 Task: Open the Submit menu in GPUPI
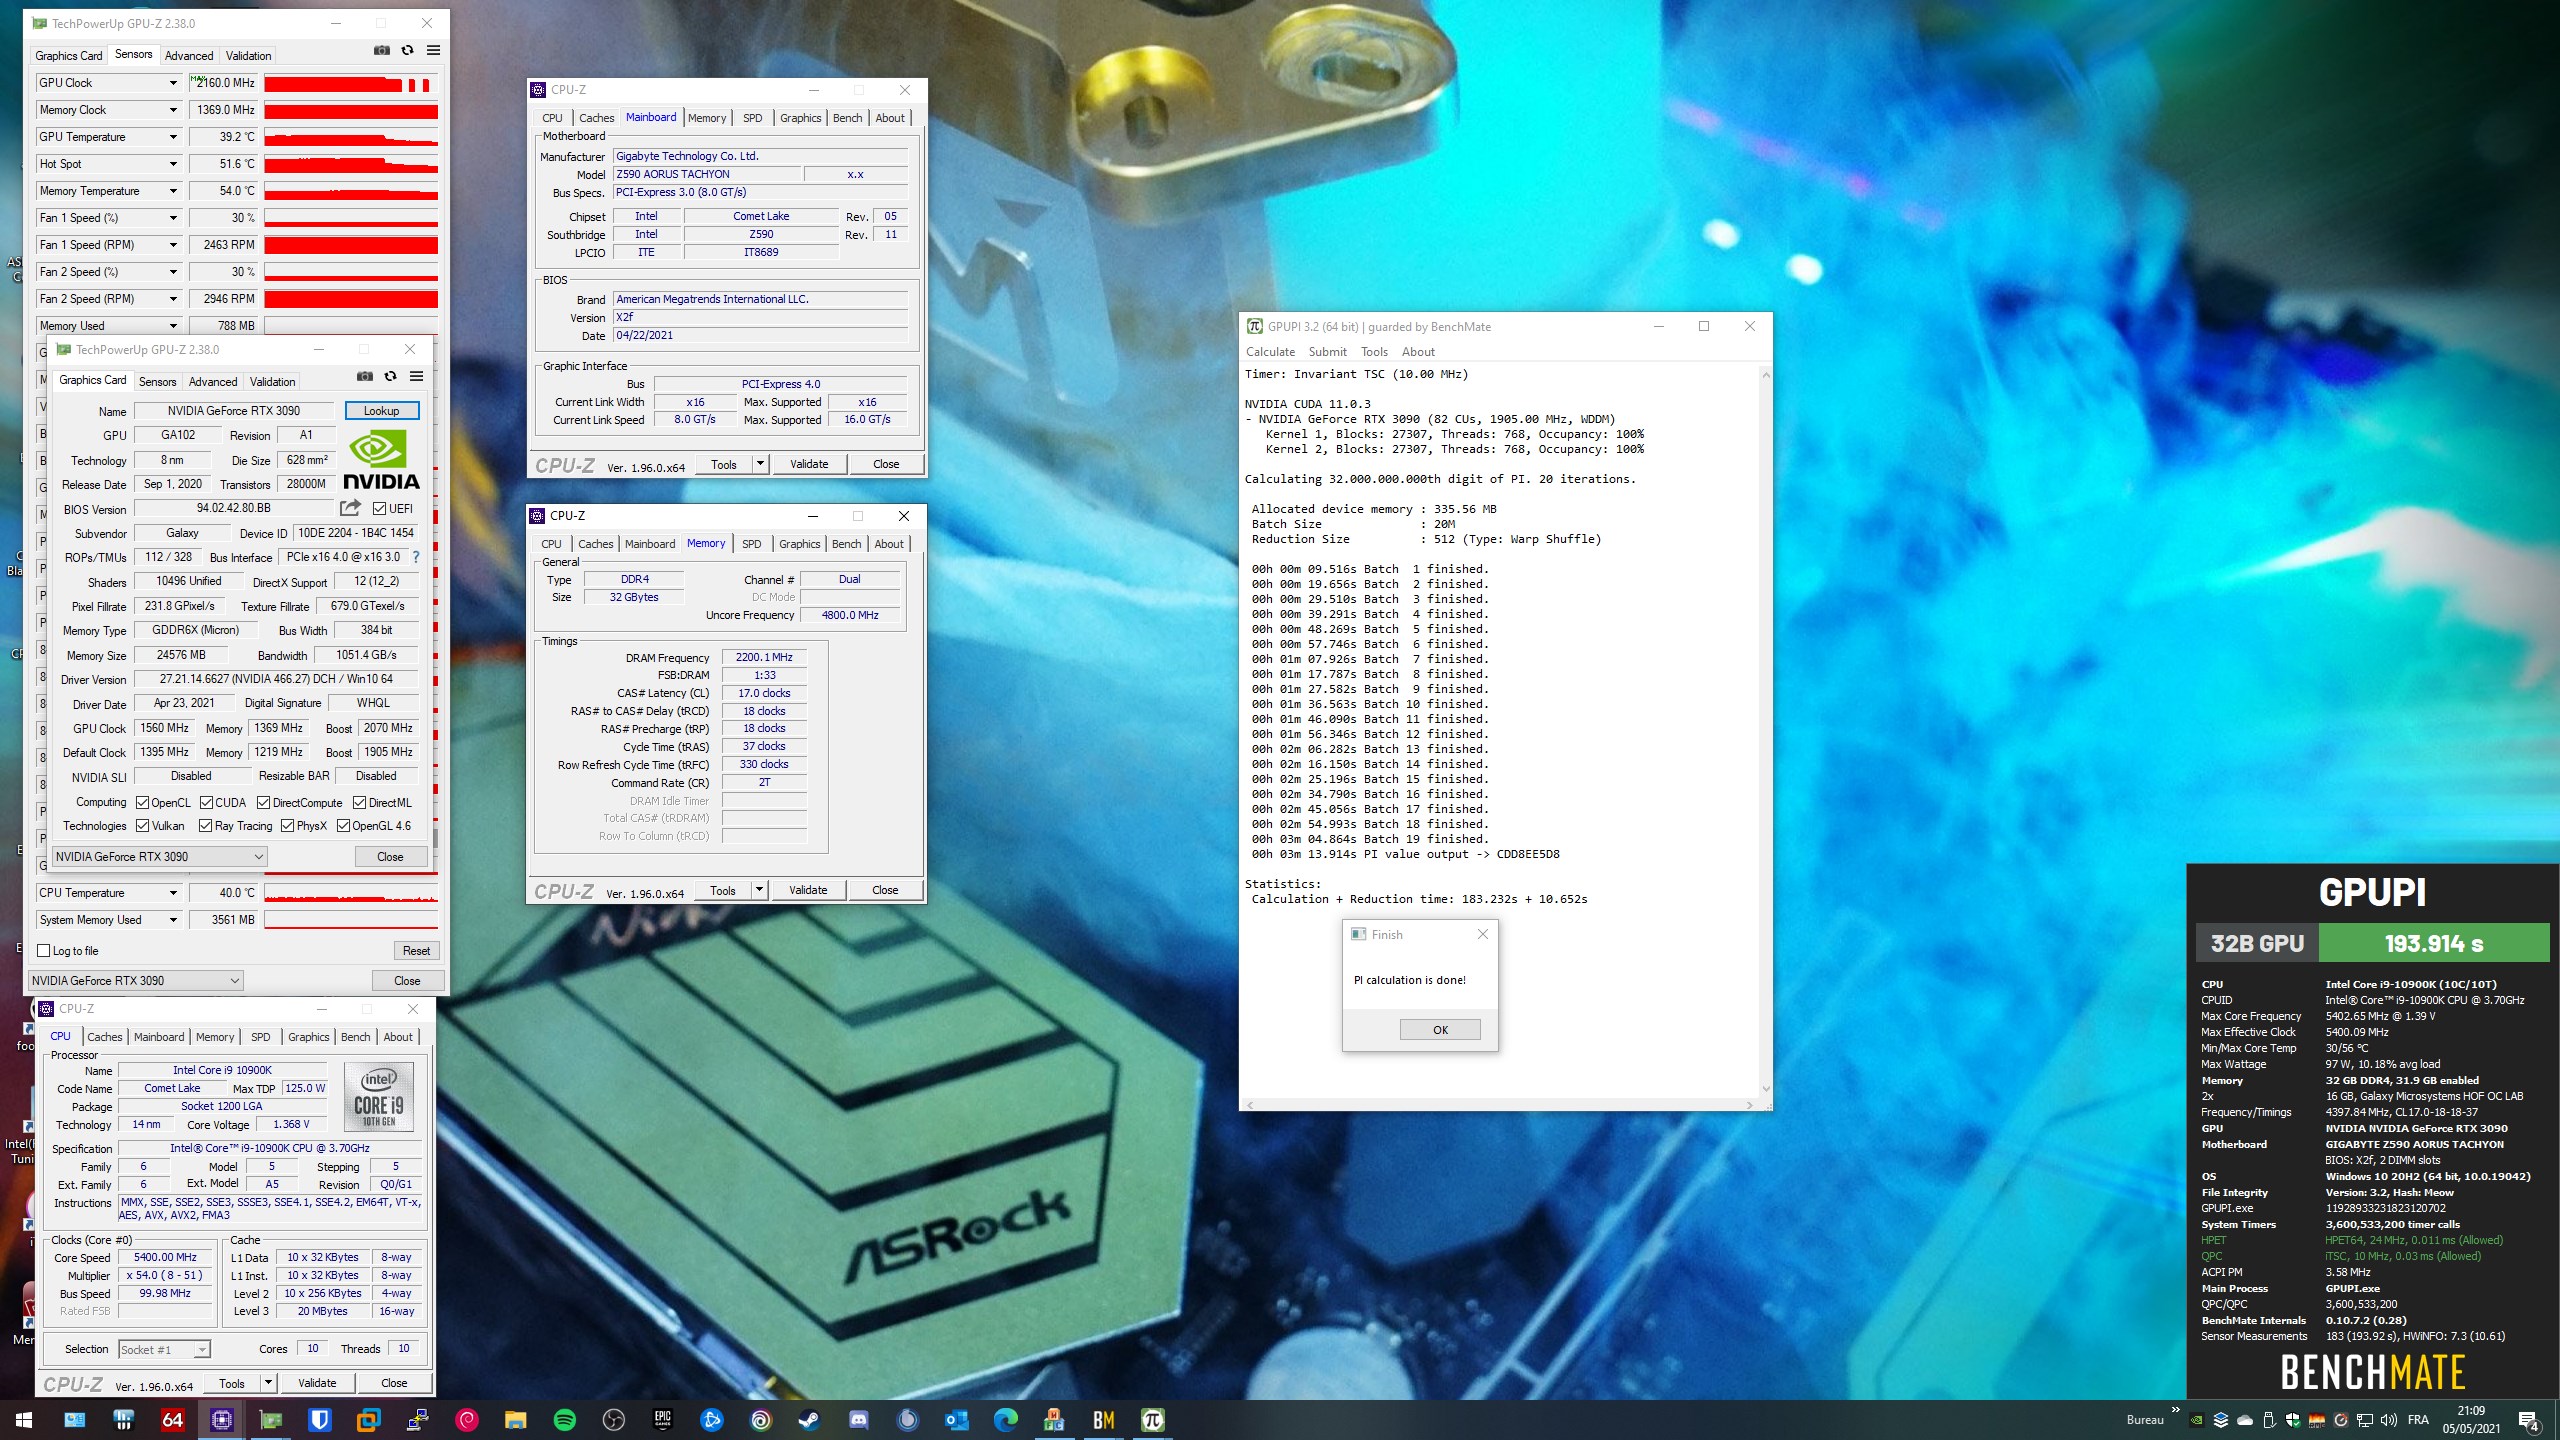[x=1327, y=352]
